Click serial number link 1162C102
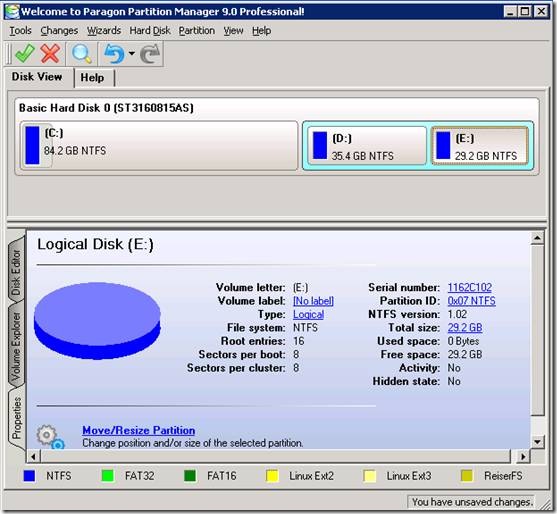Viewport: 557px width, 514px height. (470, 287)
